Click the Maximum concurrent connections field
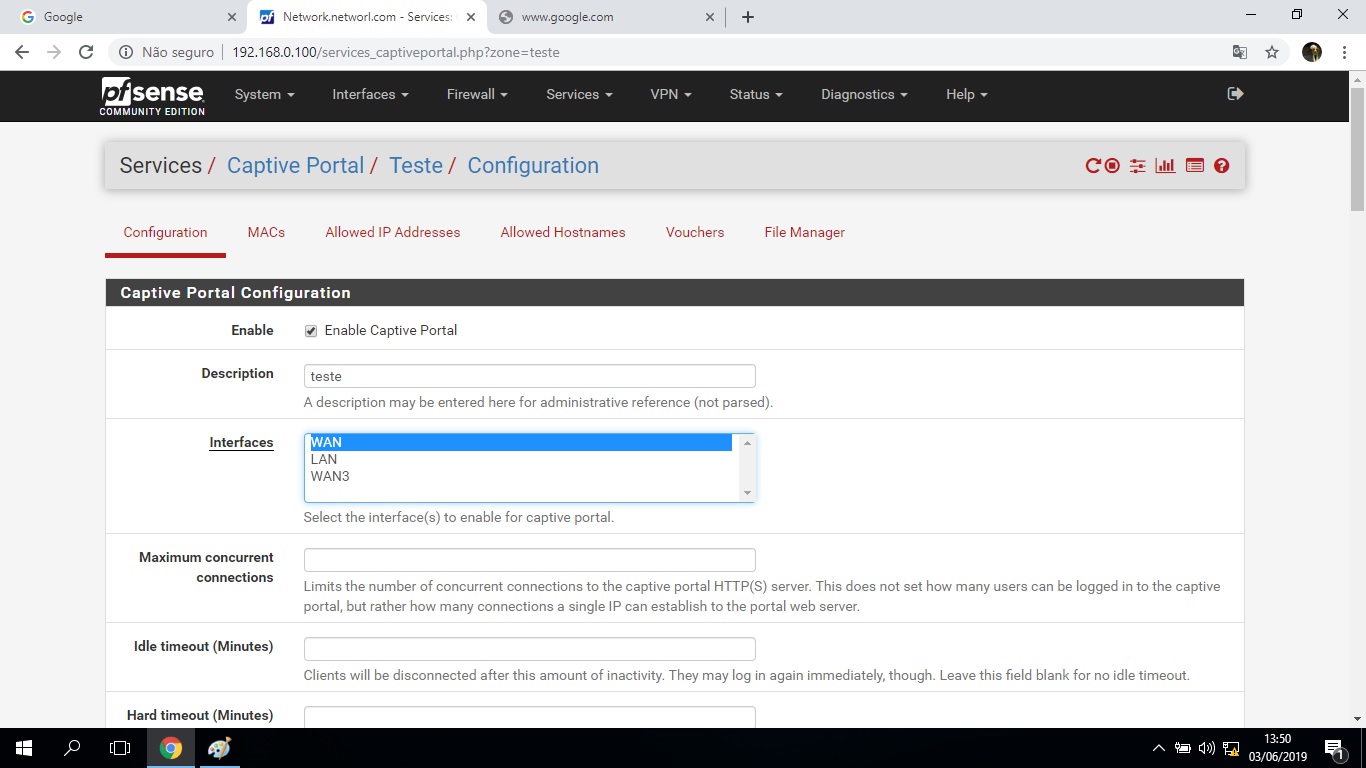The image size is (1366, 768). (x=529, y=560)
